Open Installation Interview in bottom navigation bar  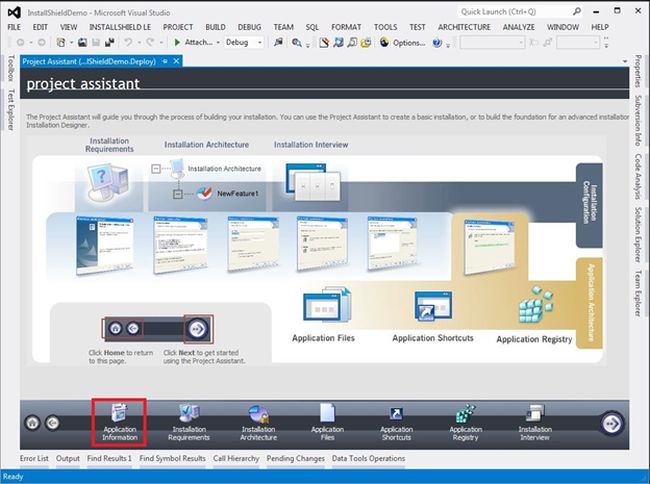click(x=535, y=423)
